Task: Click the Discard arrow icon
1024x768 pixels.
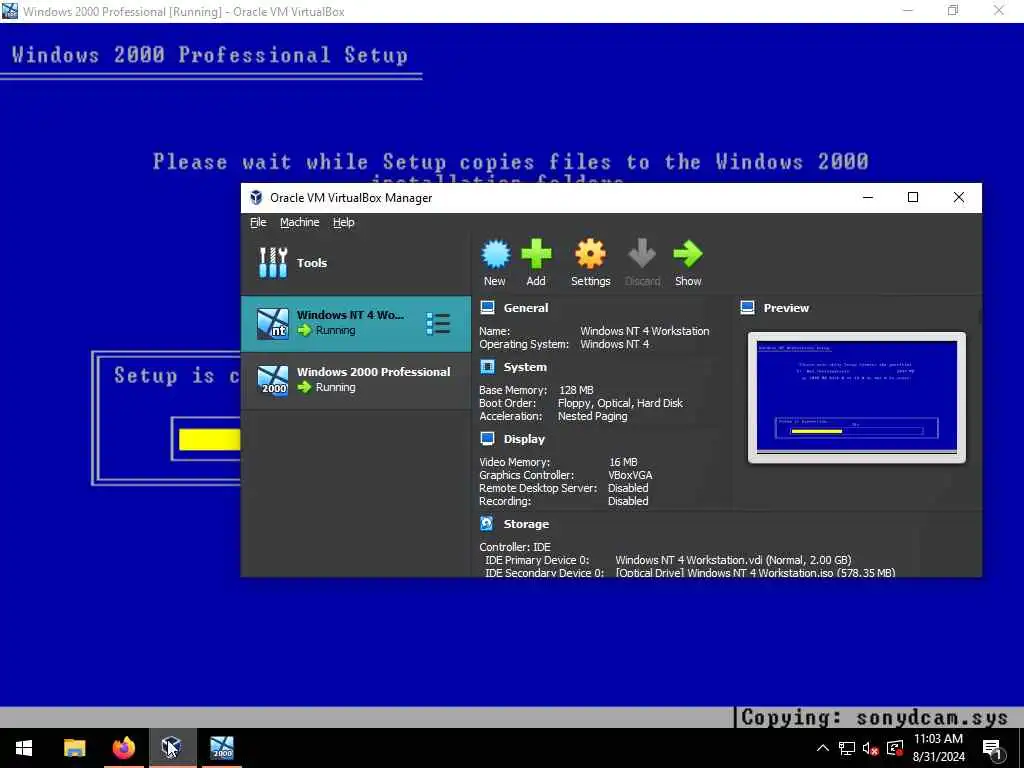Action: click(x=642, y=254)
